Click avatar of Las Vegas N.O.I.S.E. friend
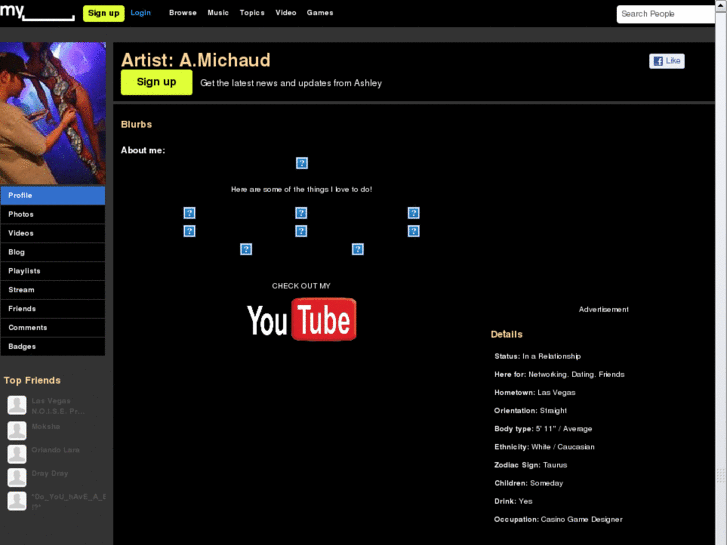 point(17,405)
